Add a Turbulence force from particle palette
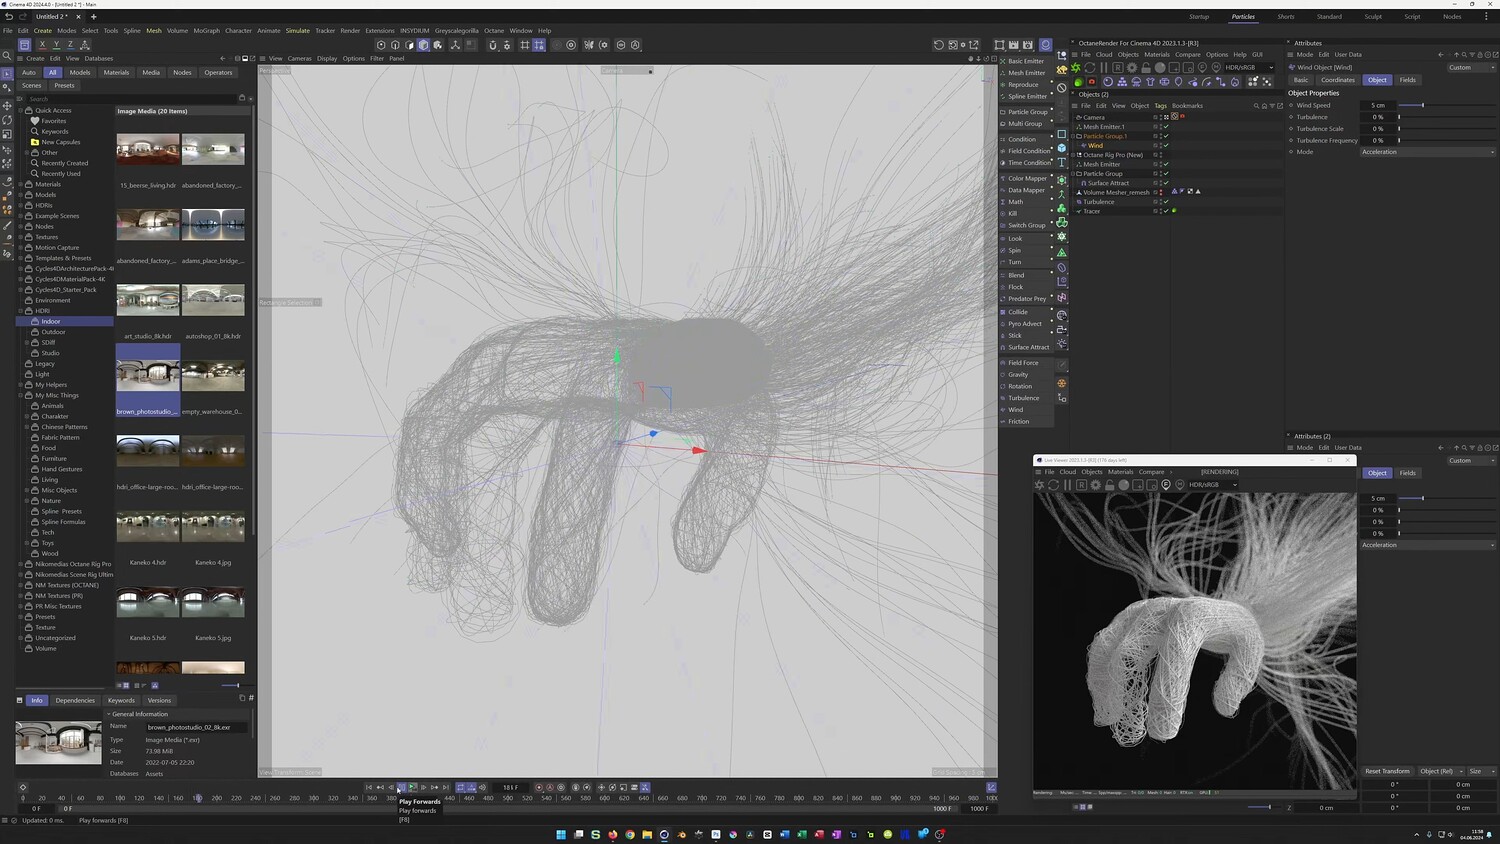This screenshot has height=844, width=1500. 1023,398
